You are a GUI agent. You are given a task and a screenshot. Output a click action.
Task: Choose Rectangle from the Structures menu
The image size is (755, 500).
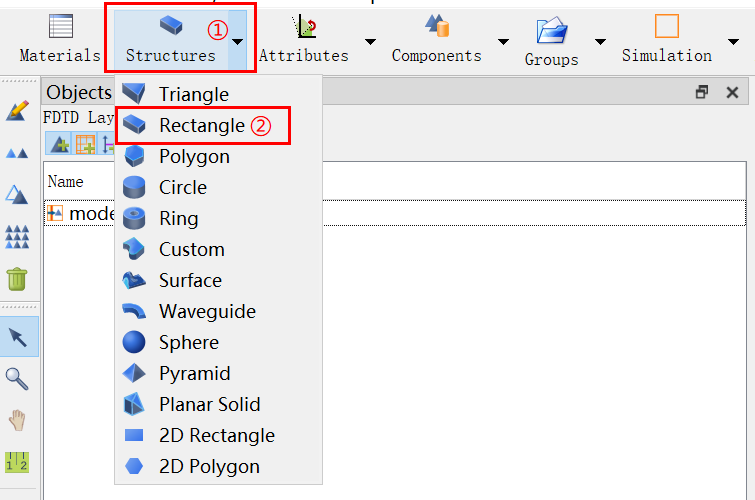(x=201, y=126)
